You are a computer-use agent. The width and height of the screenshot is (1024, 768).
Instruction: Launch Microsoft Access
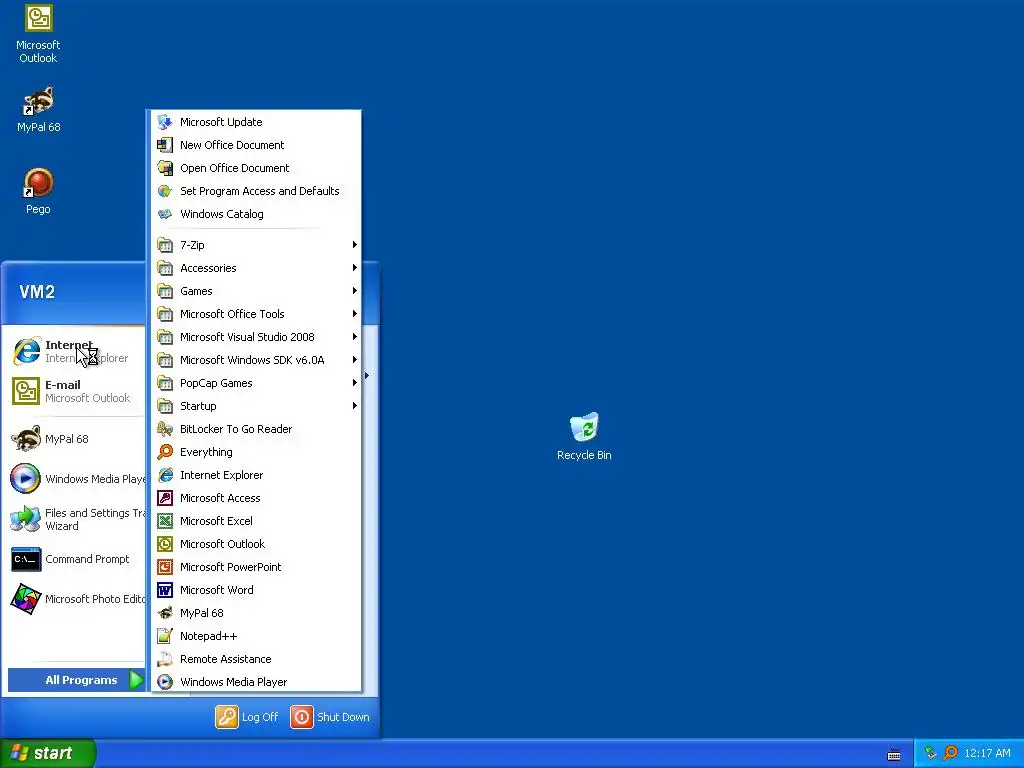click(256, 498)
